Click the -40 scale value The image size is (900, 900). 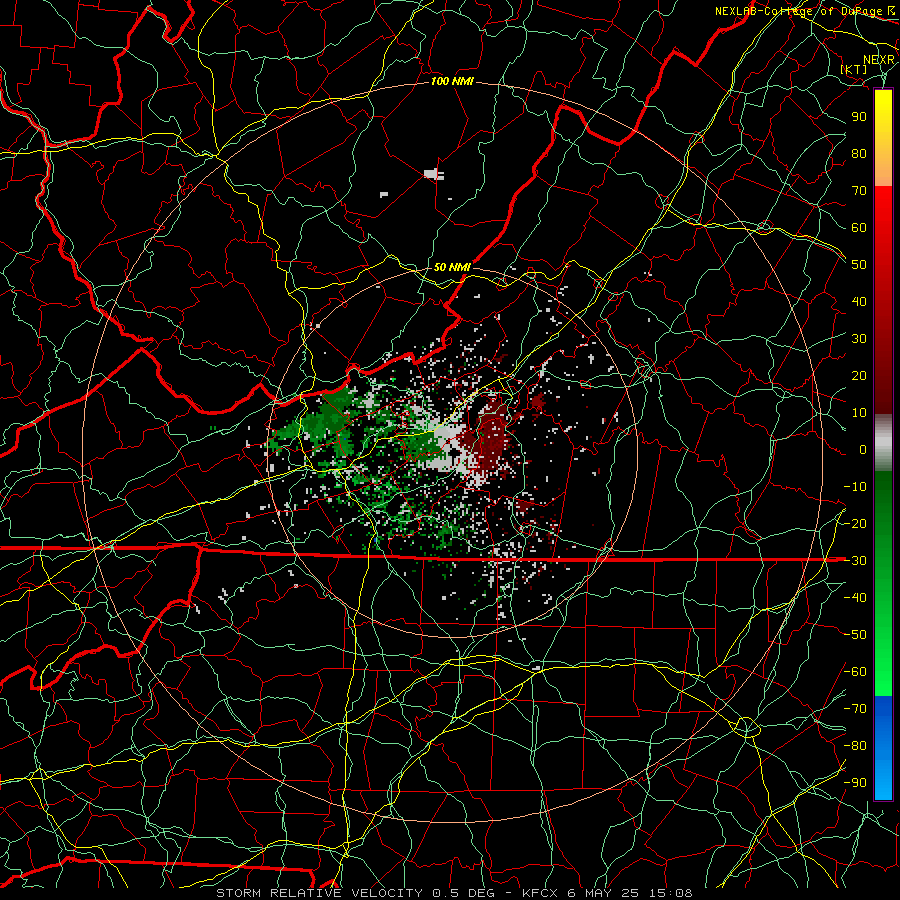(x=855, y=598)
